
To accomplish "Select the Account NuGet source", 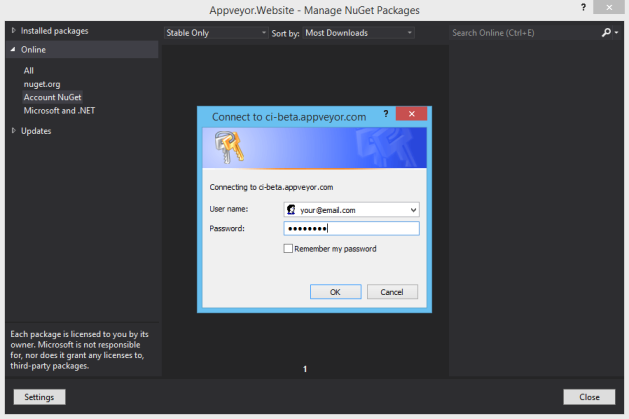I will pos(53,97).
